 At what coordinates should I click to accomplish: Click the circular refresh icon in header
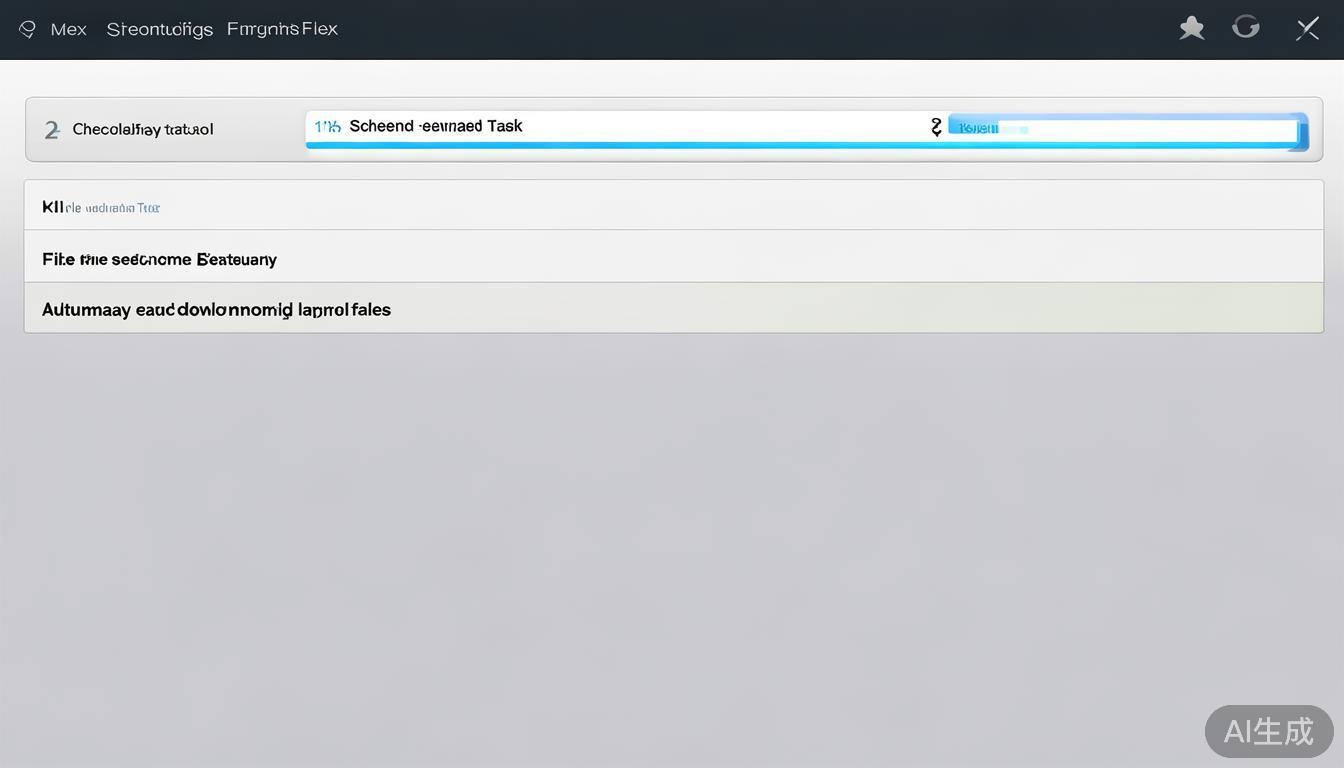point(1245,27)
